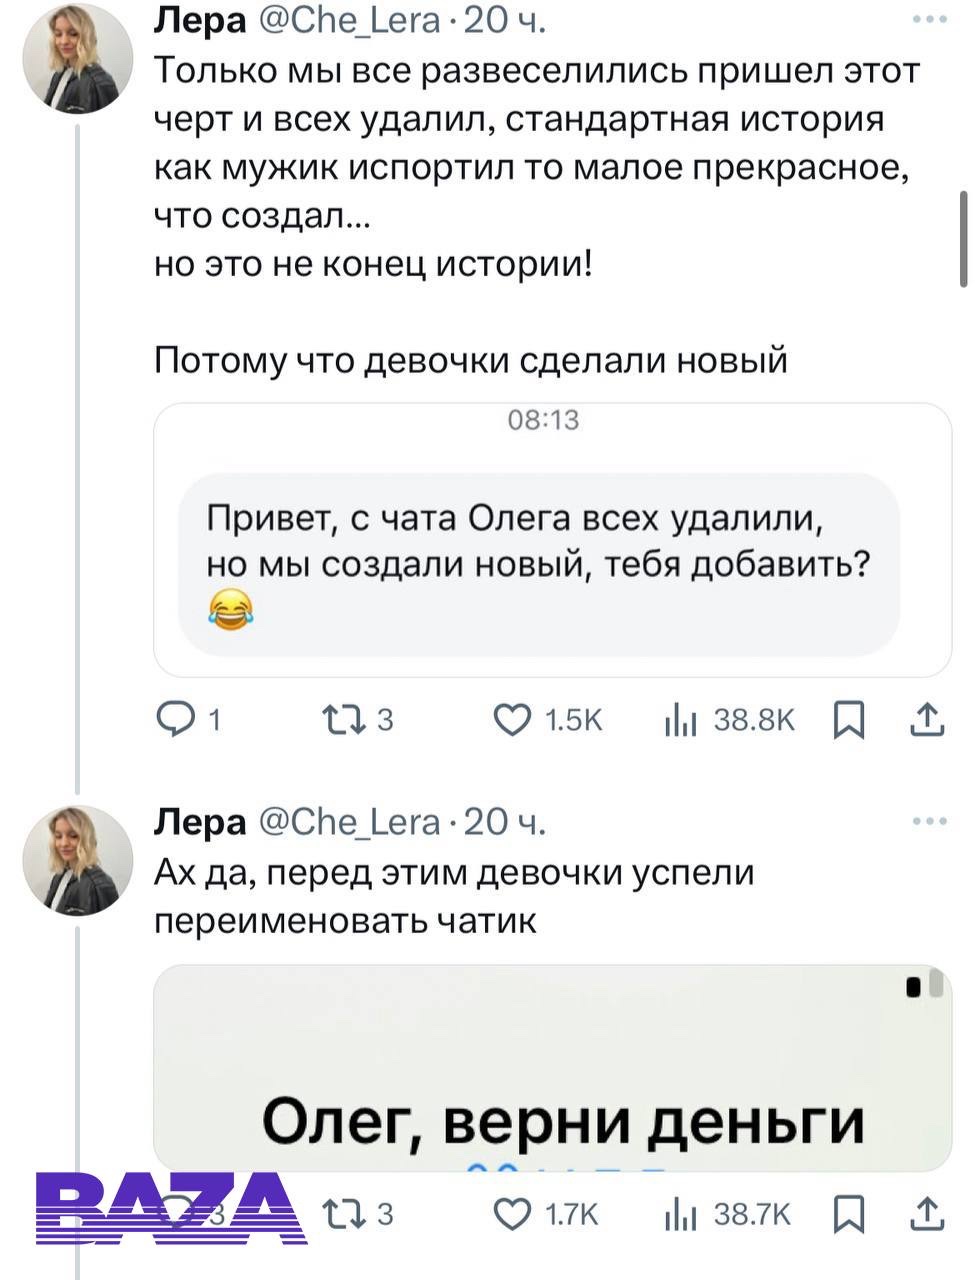Open the @Che_Lera handle in first tweet
975x1280 pixels.
point(349,20)
